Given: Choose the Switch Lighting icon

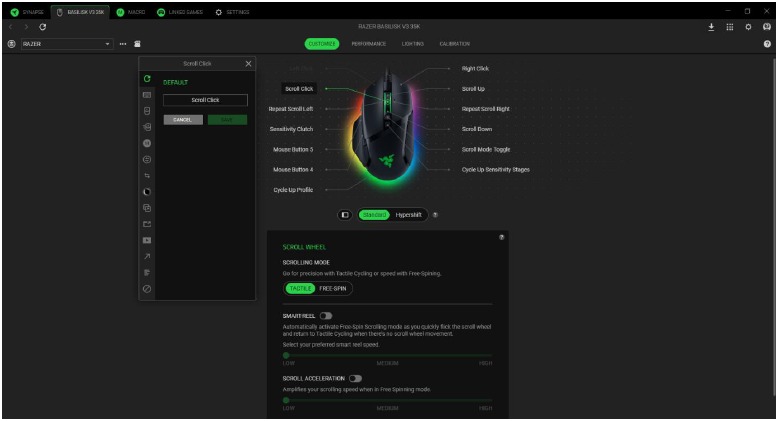Looking at the screenshot, I should click(147, 192).
